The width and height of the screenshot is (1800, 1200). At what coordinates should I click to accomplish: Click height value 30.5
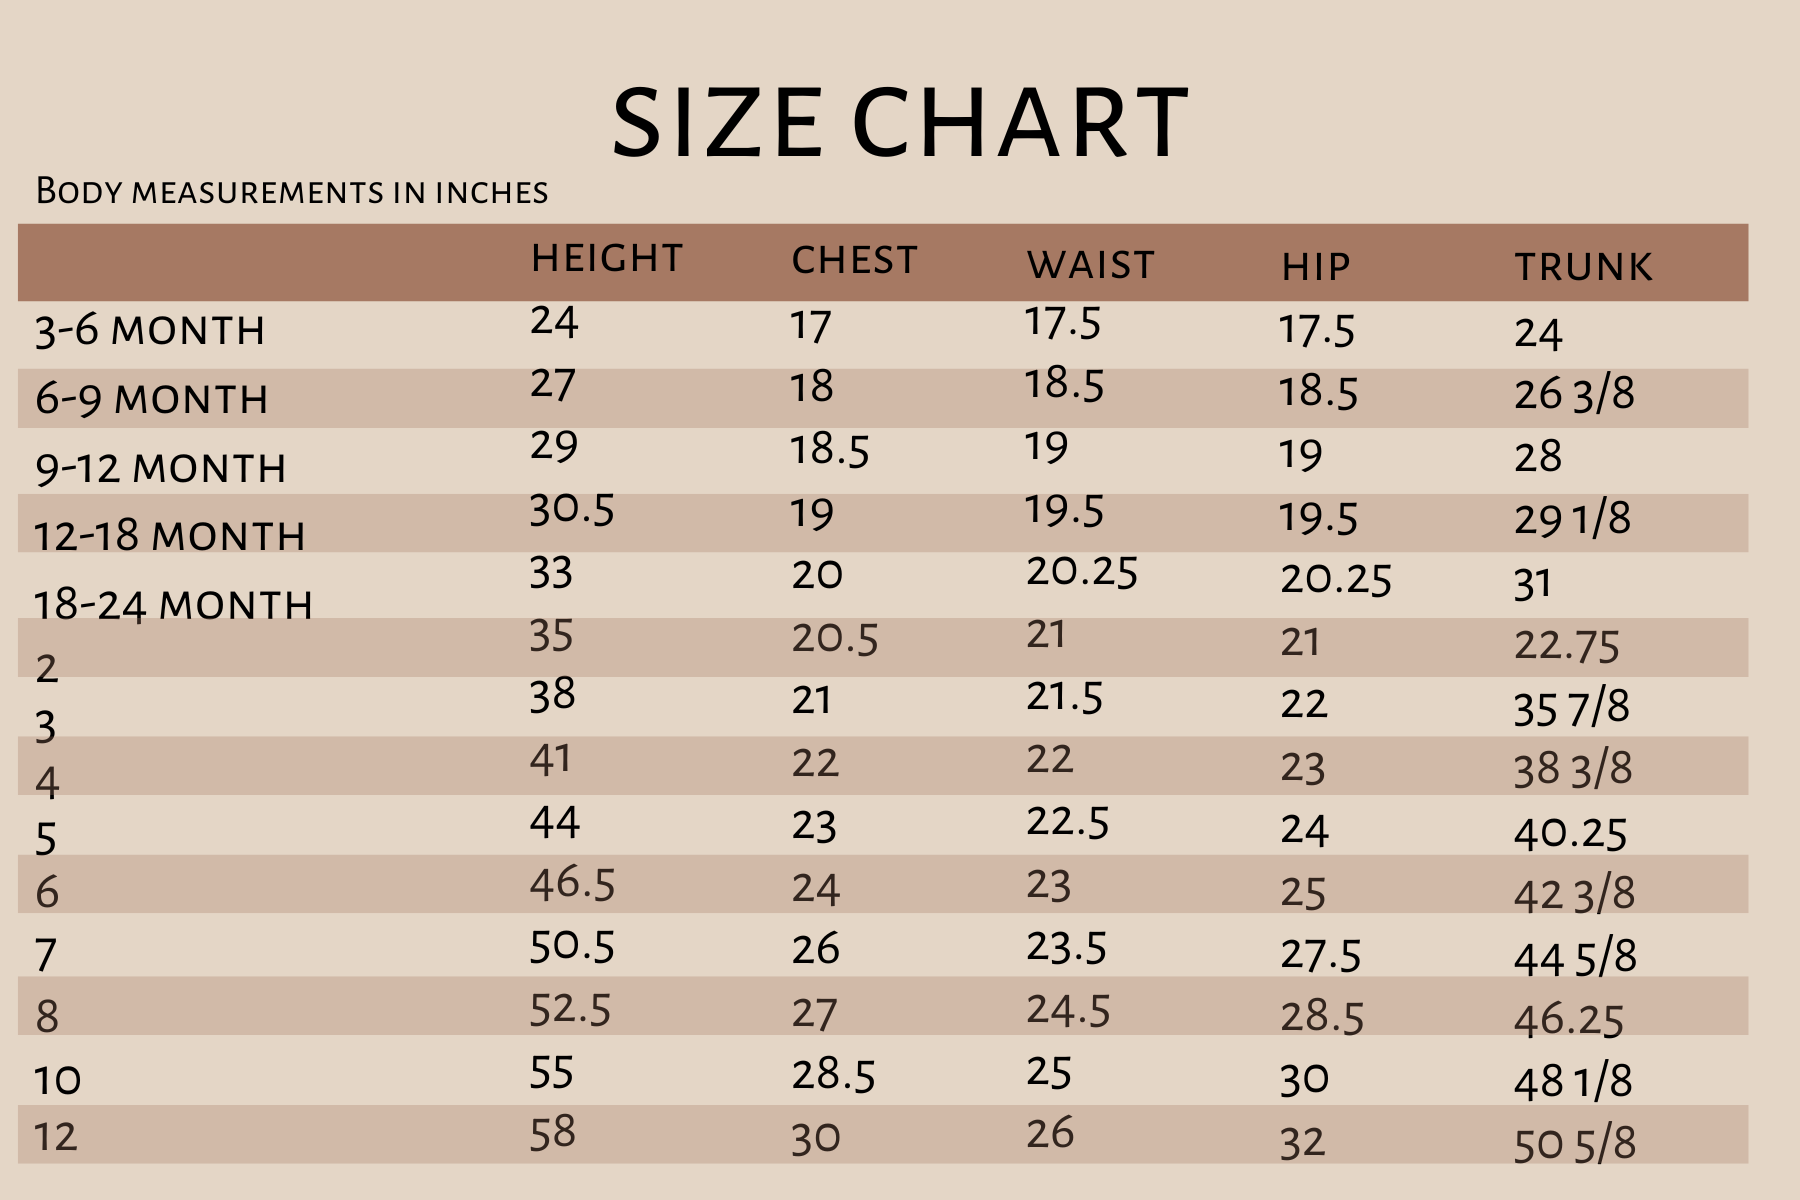[571, 510]
